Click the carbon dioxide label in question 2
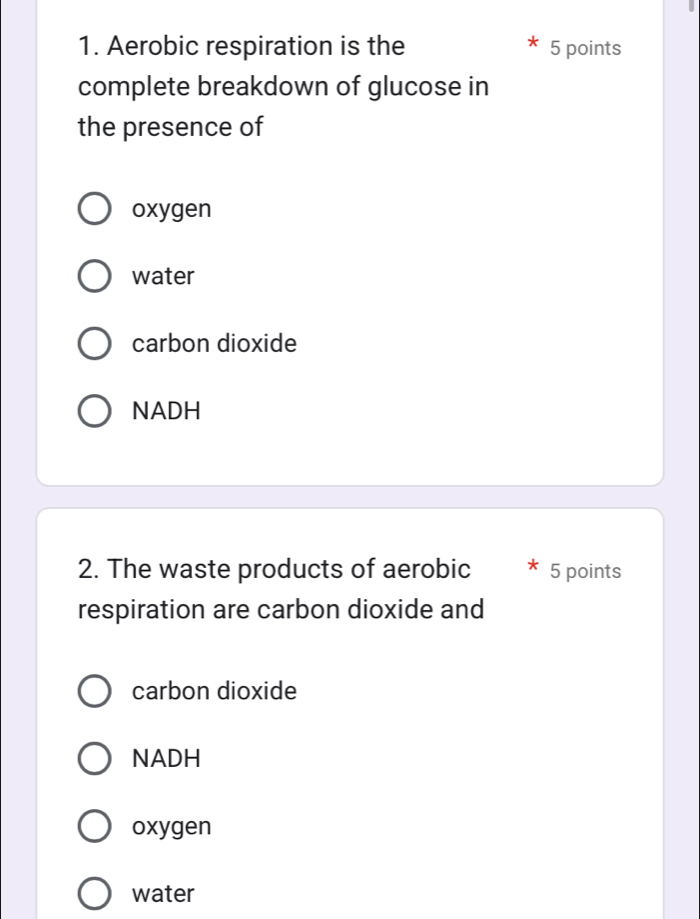The height and width of the screenshot is (919, 700). 214,691
